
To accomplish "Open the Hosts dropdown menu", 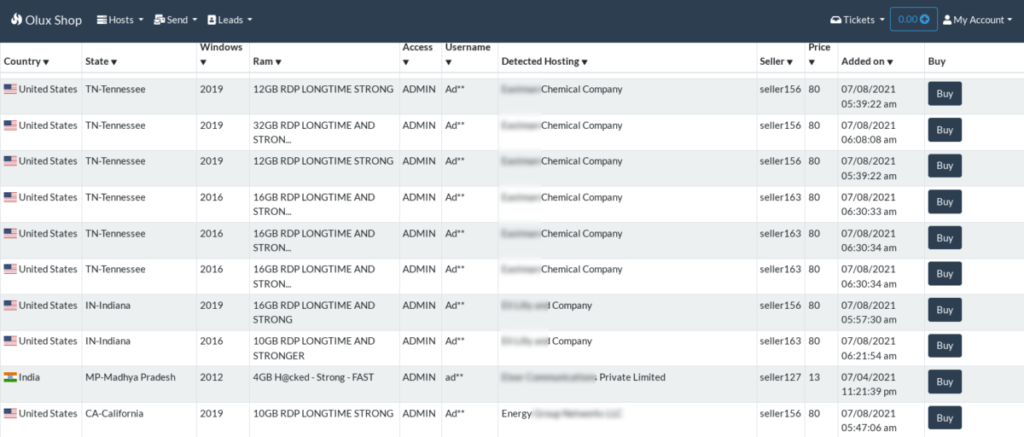I will click(120, 20).
